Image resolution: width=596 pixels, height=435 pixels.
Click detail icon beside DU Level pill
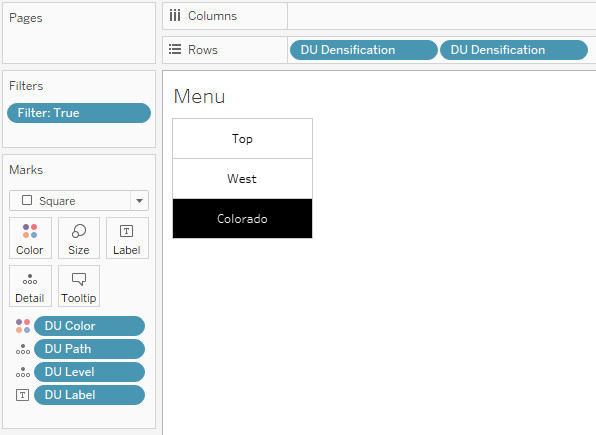[23, 372]
